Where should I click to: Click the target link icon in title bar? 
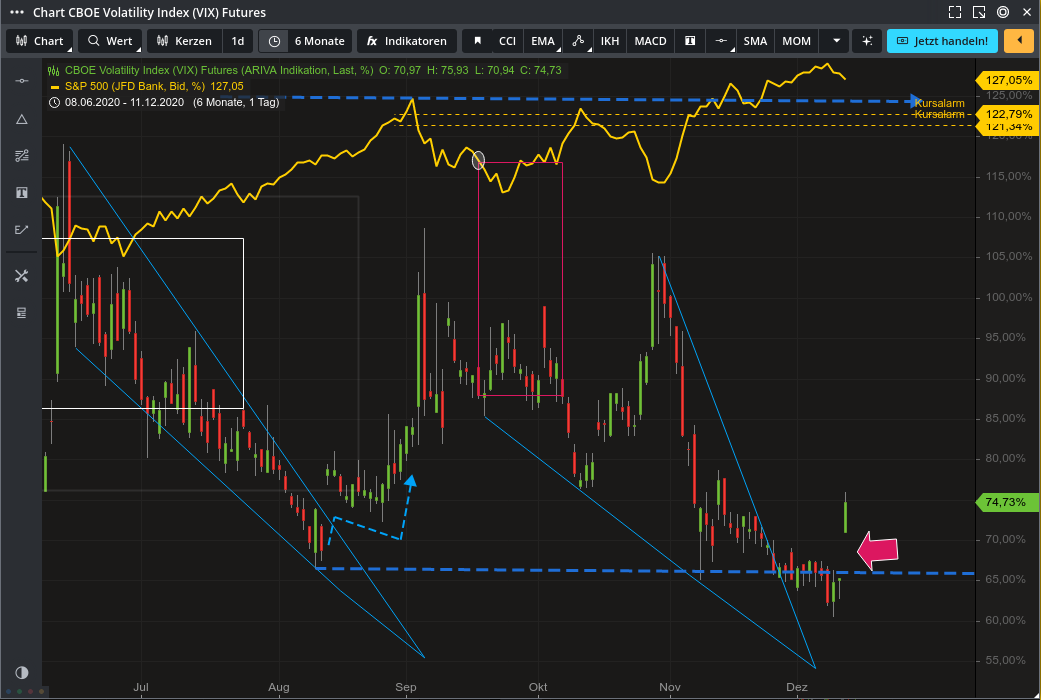[x=1003, y=12]
